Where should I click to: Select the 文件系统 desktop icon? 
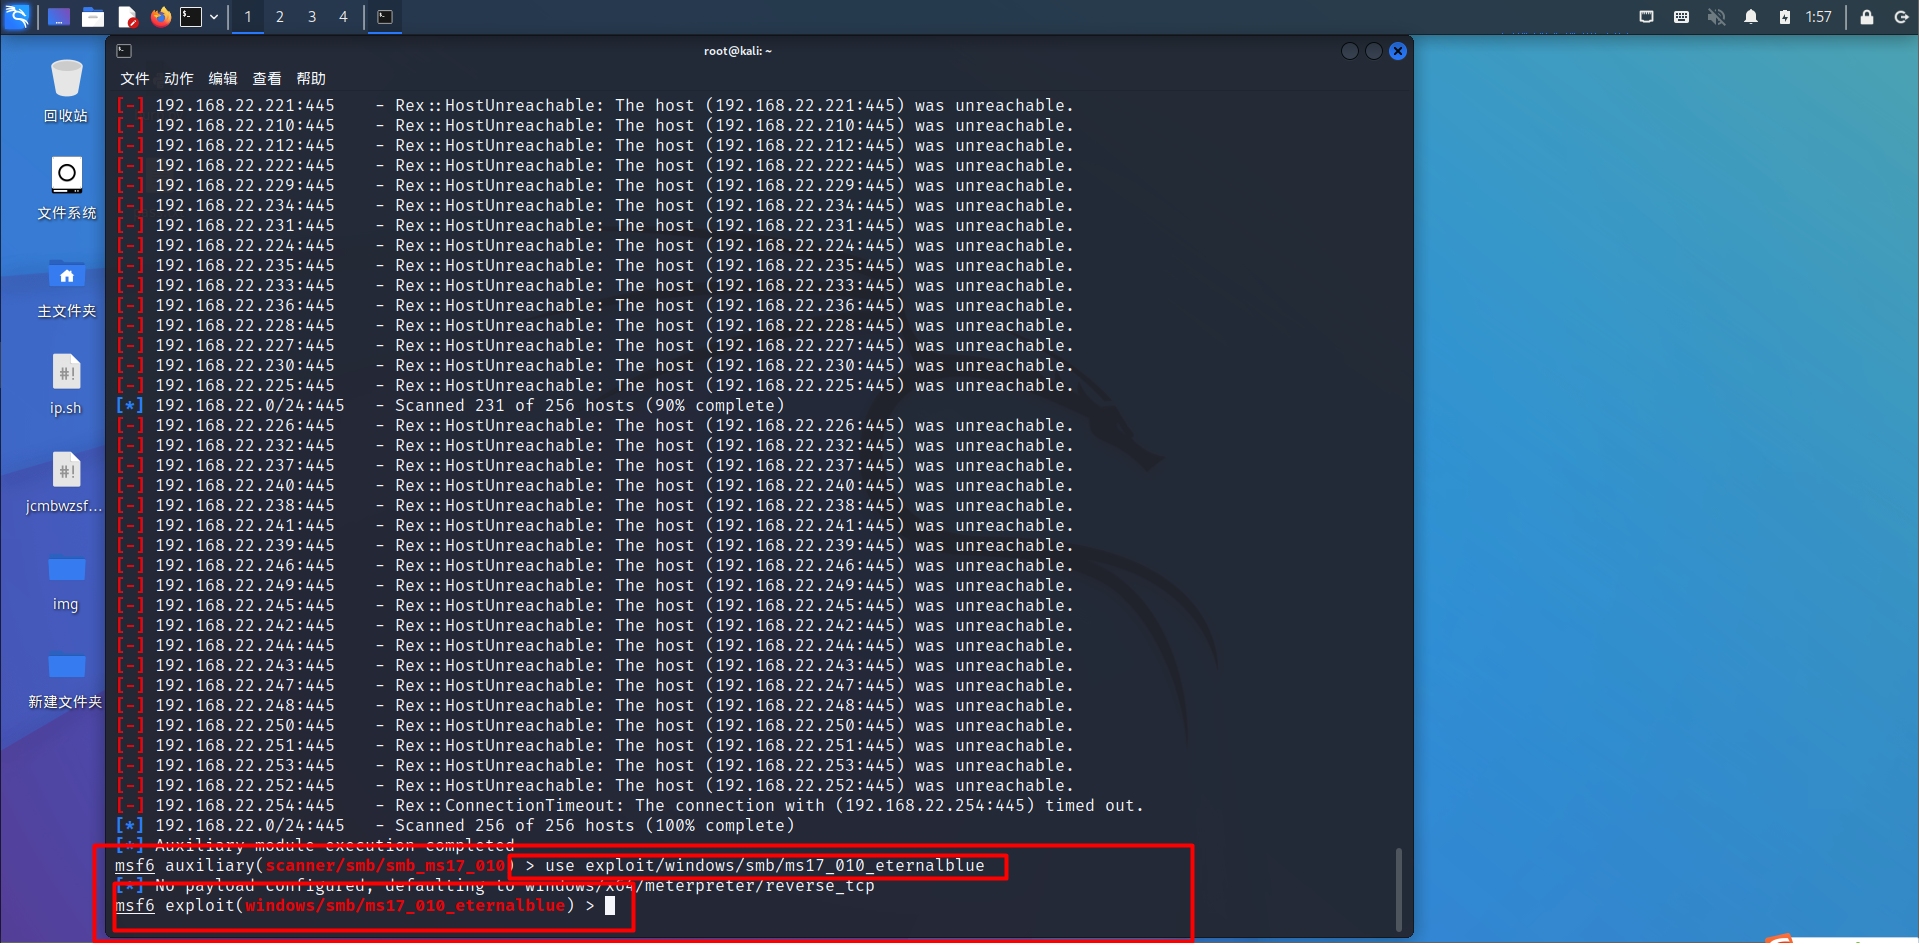click(66, 188)
